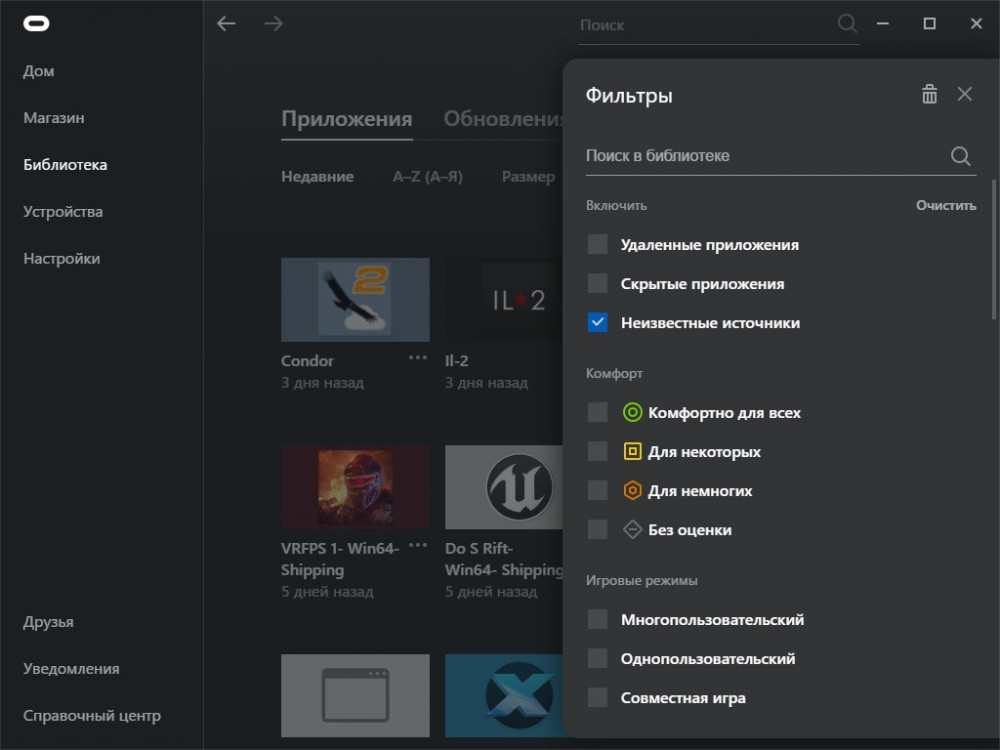1000x750 pixels.
Task: Switch to the Обновления tab
Action: [504, 119]
